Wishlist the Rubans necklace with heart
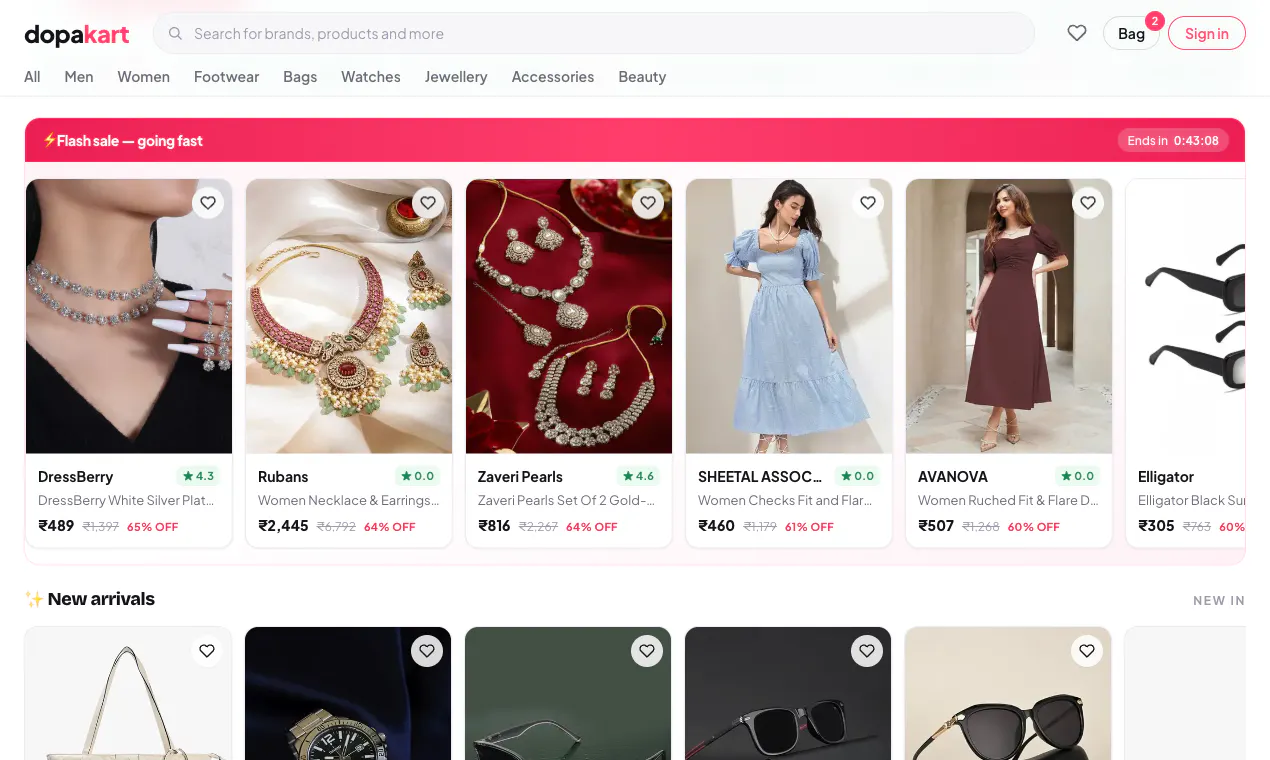 (x=428, y=203)
